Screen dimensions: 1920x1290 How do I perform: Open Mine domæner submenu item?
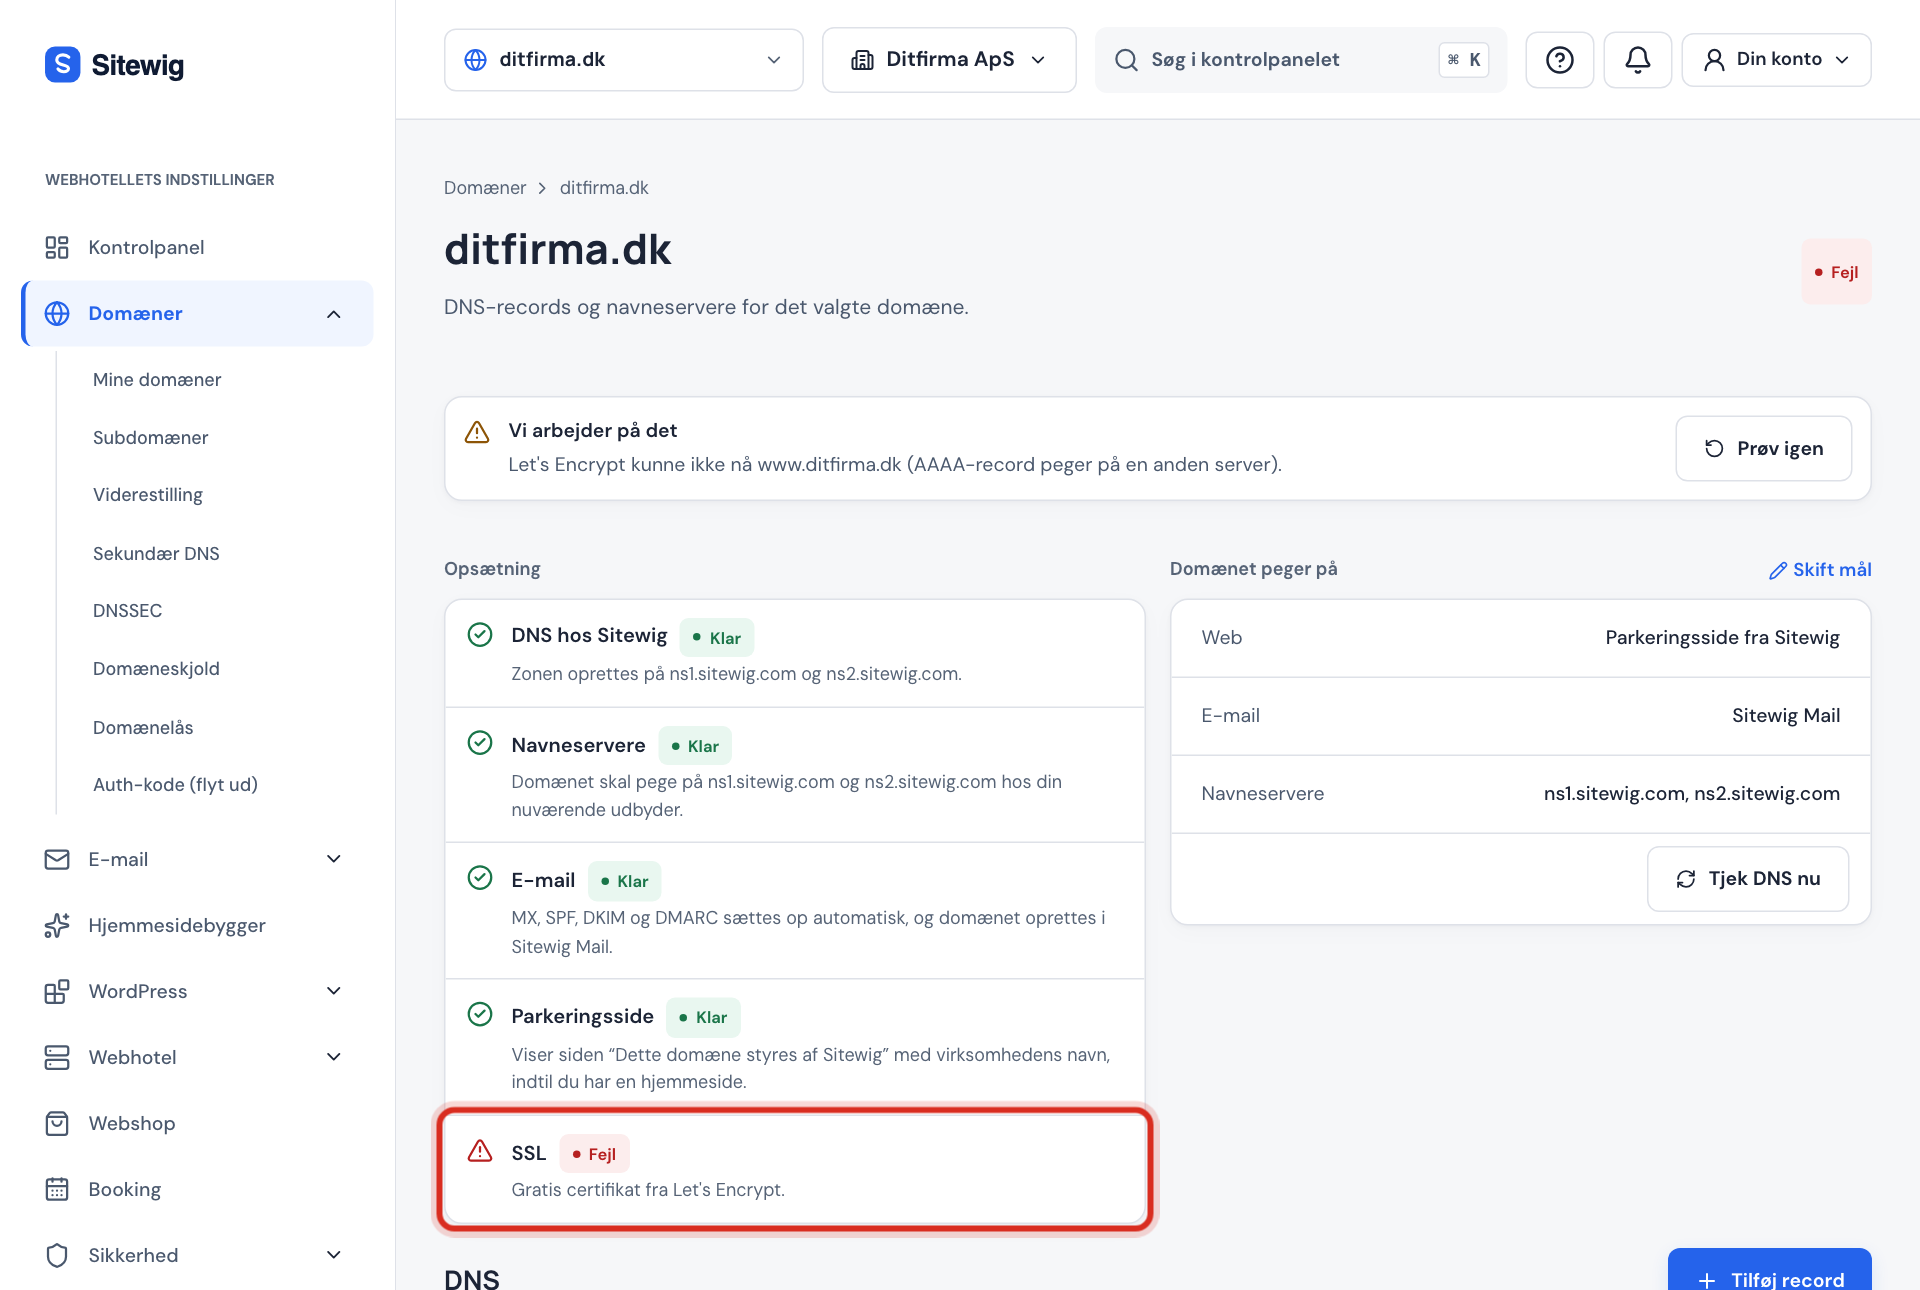click(x=157, y=380)
